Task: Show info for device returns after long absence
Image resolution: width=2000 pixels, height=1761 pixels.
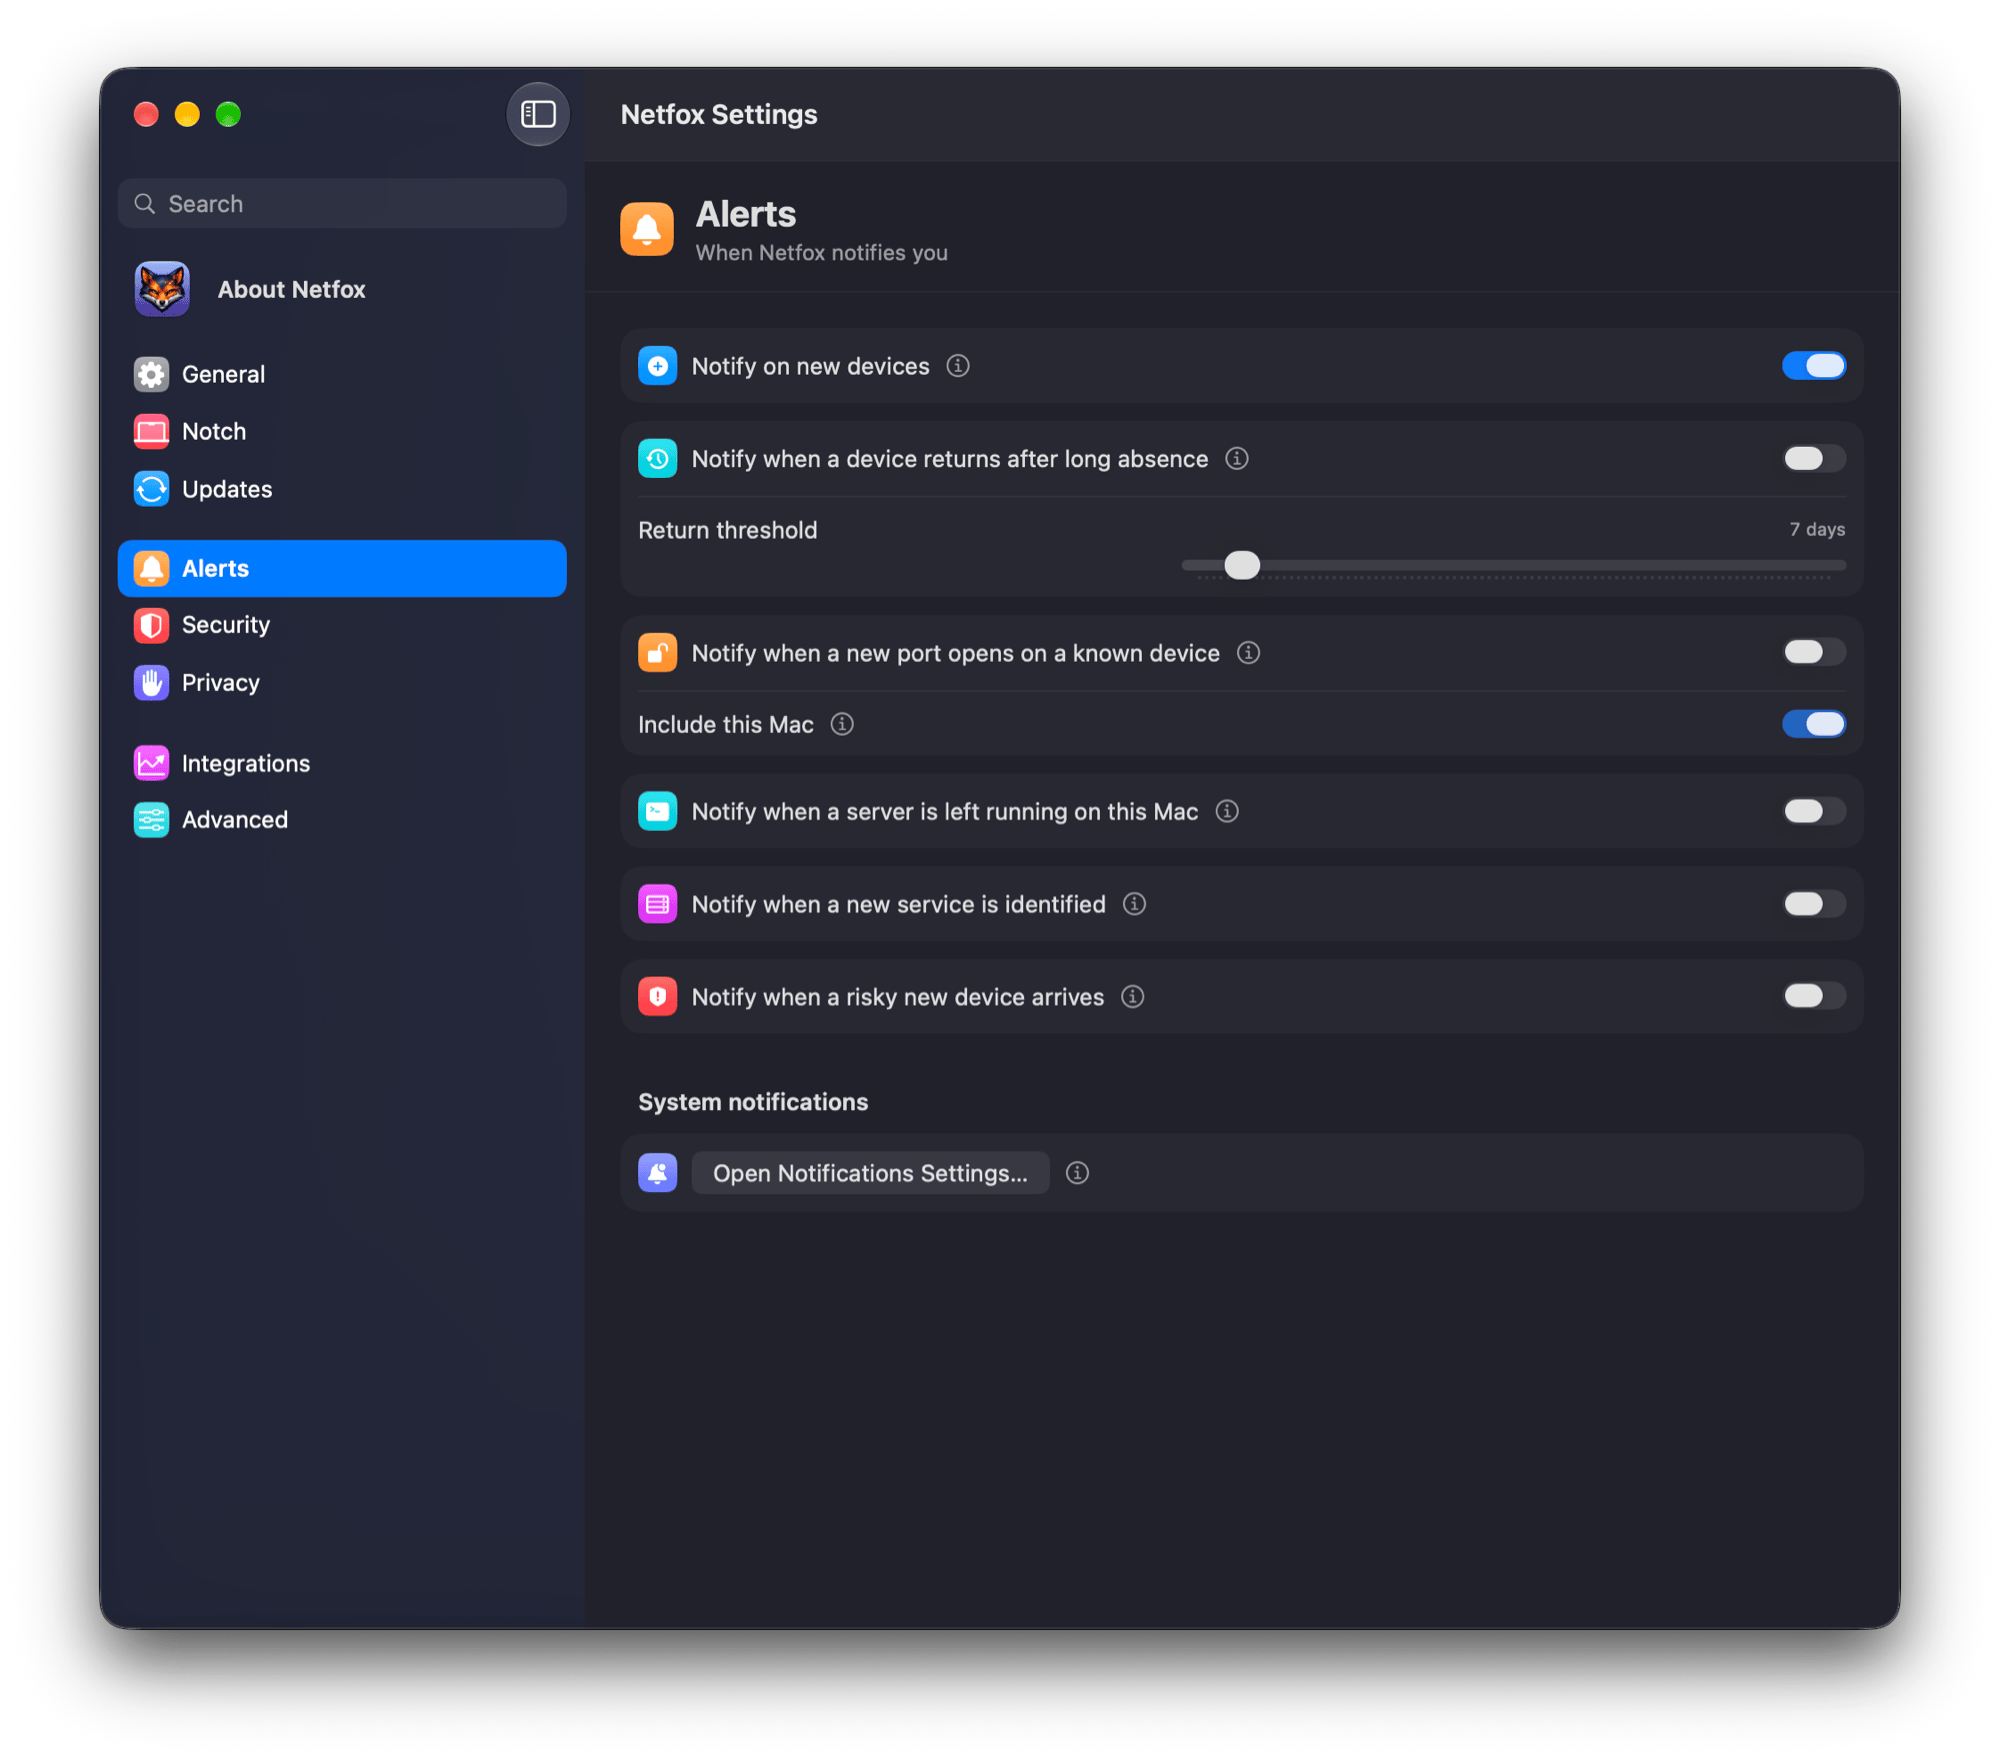Action: [1237, 458]
